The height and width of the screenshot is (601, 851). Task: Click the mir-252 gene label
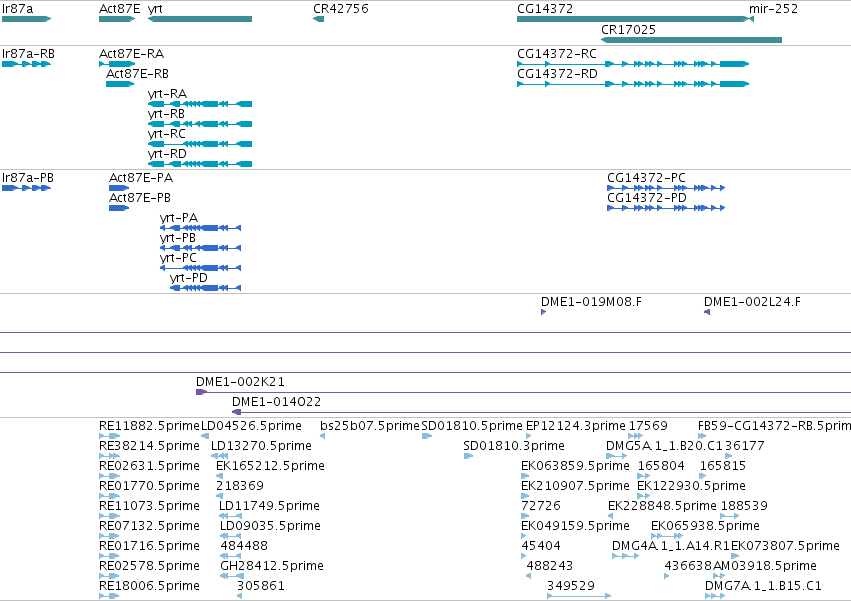pyautogui.click(x=773, y=9)
